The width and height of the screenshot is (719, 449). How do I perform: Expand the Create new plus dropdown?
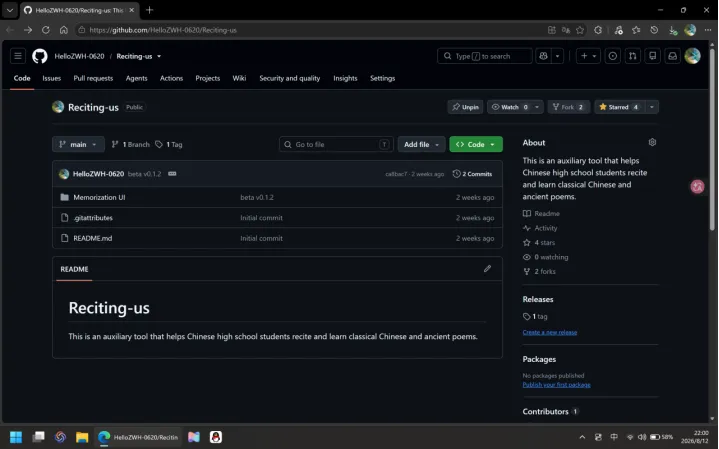coord(588,56)
